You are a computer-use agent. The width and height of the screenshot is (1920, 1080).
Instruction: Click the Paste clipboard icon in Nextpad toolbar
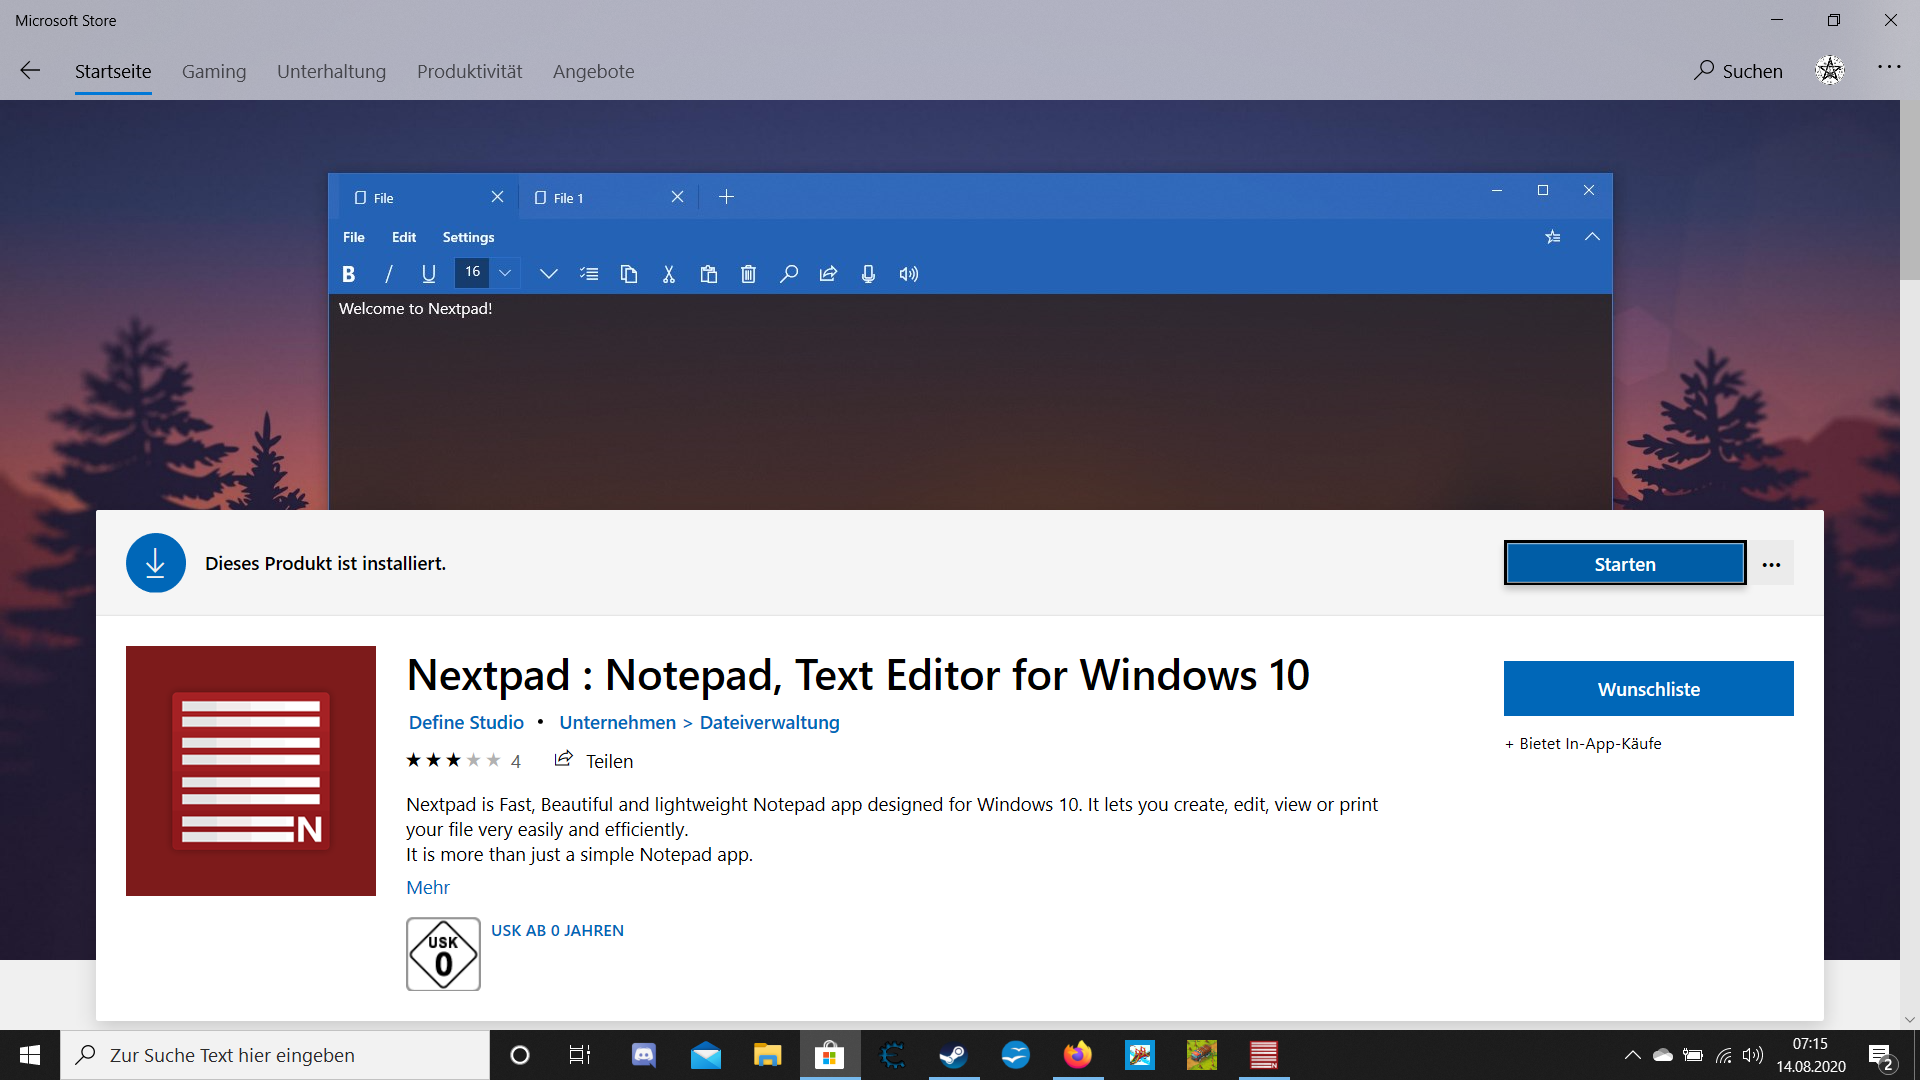(709, 274)
